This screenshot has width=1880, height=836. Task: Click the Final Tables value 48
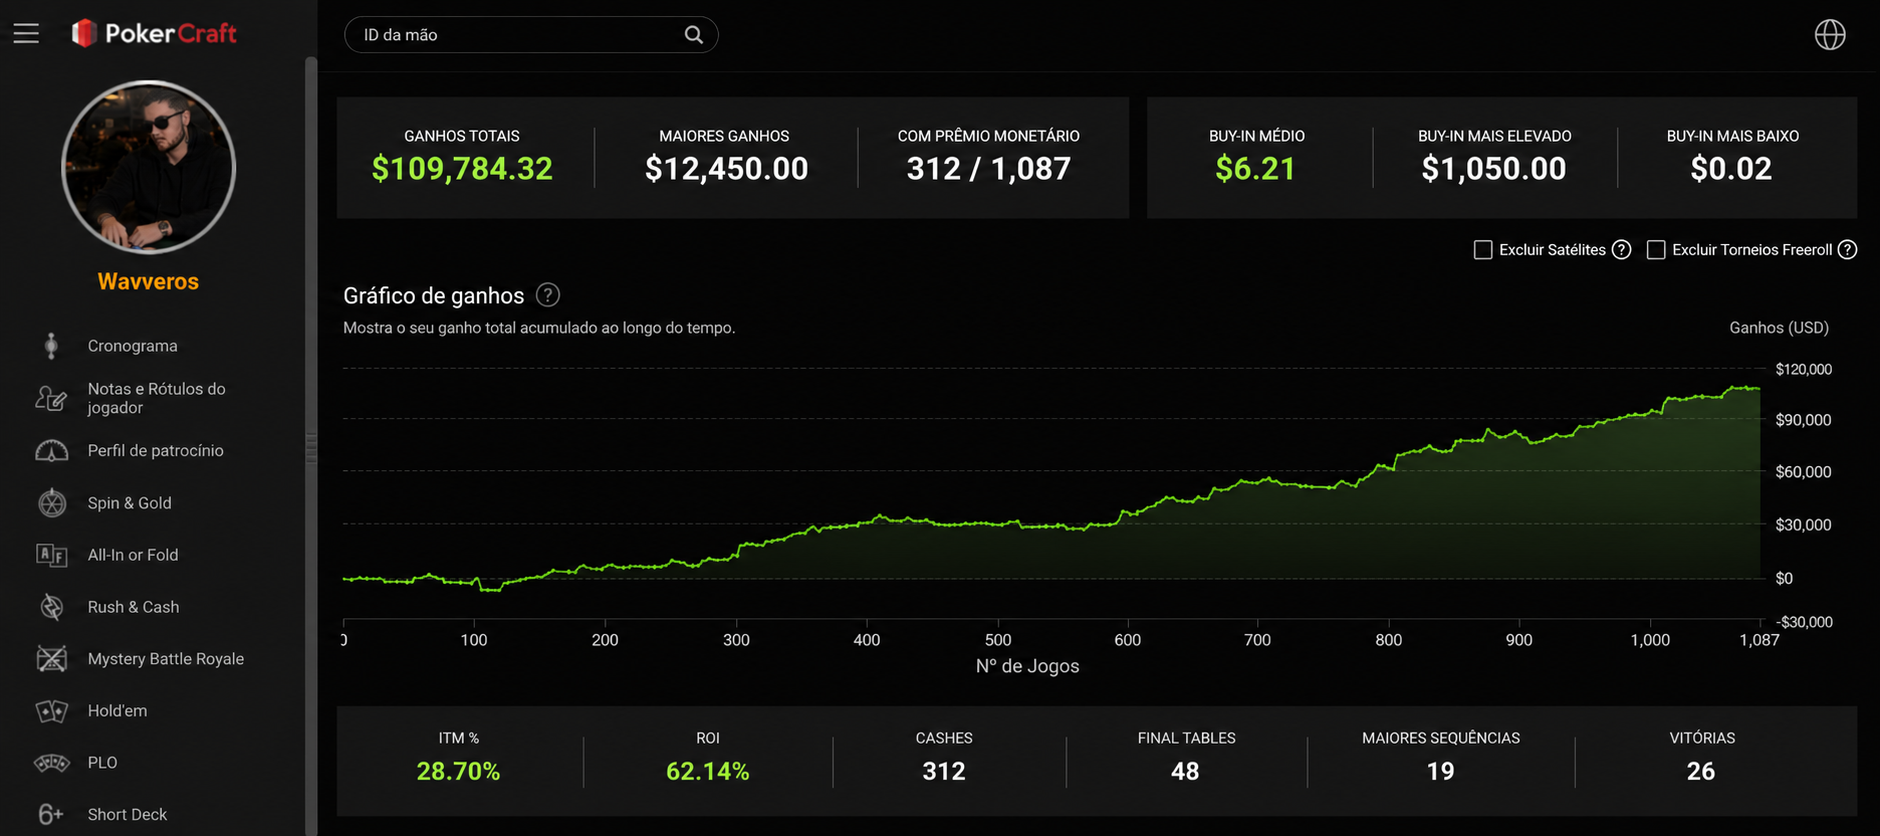pos(1185,771)
